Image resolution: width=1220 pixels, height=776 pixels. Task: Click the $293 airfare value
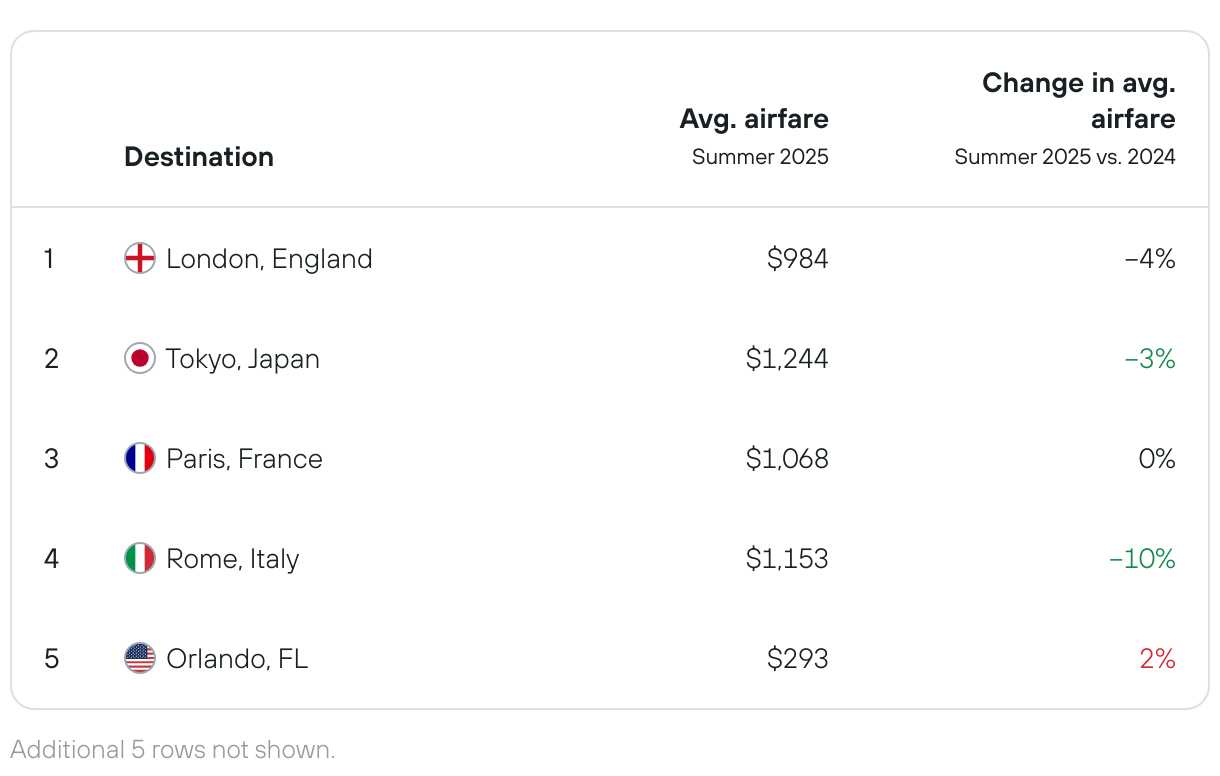pyautogui.click(x=798, y=659)
